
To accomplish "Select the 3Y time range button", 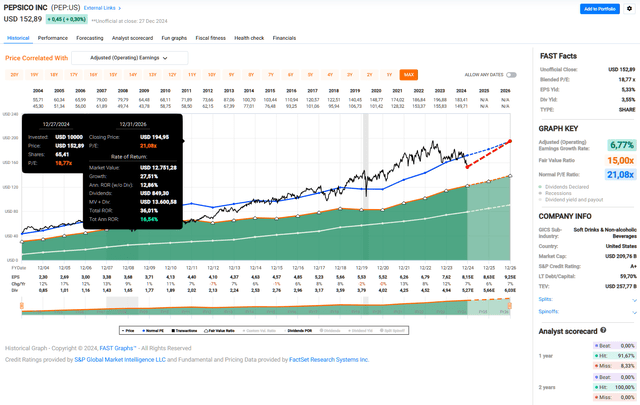I will point(350,75).
